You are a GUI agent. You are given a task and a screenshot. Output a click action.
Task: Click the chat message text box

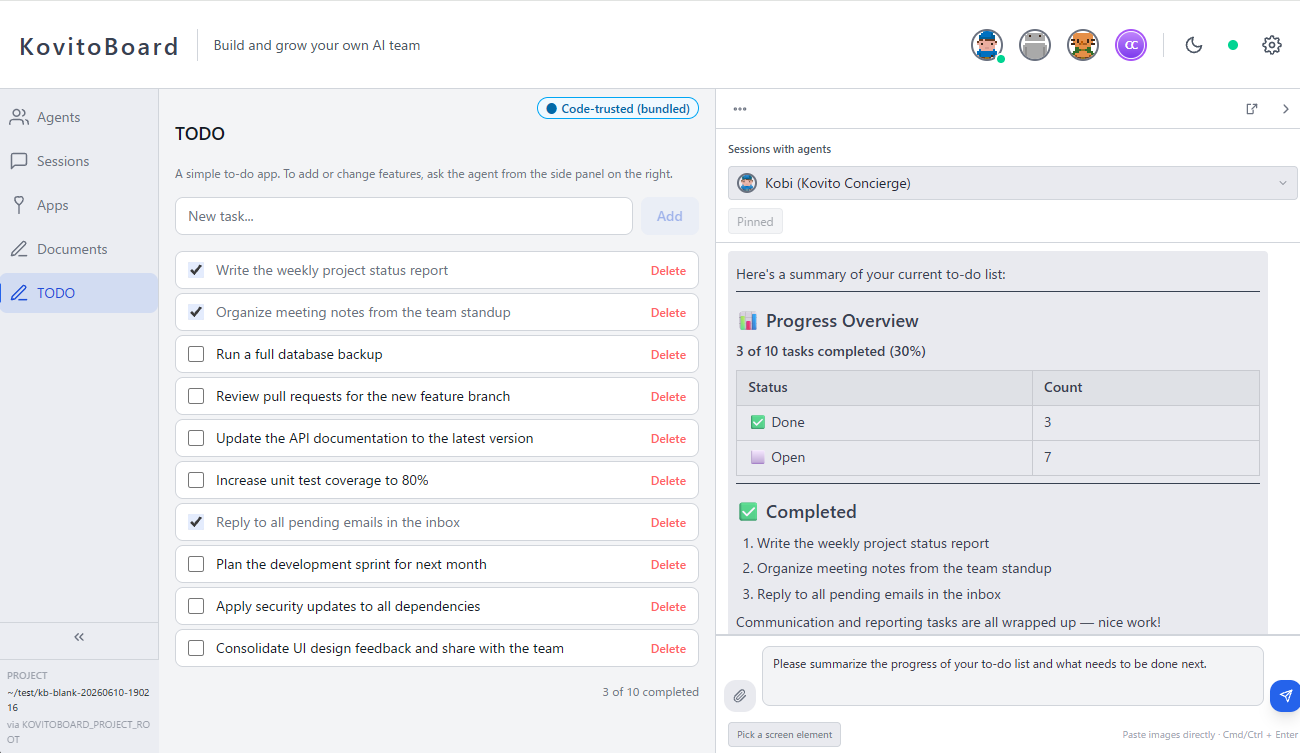[x=1013, y=676]
